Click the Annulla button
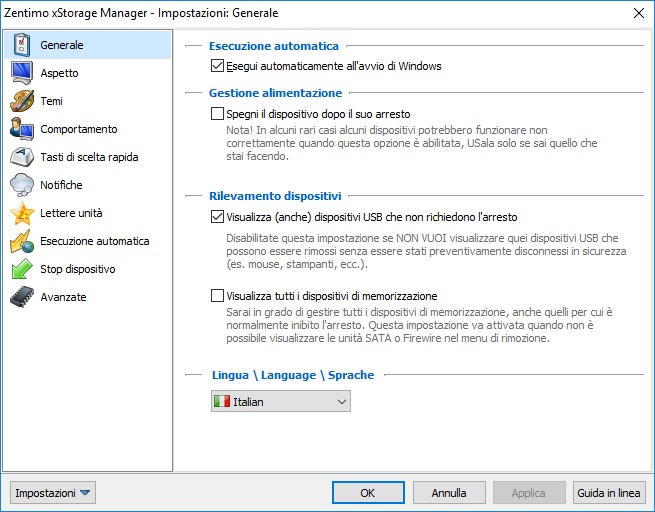The image size is (655, 512). tap(449, 493)
